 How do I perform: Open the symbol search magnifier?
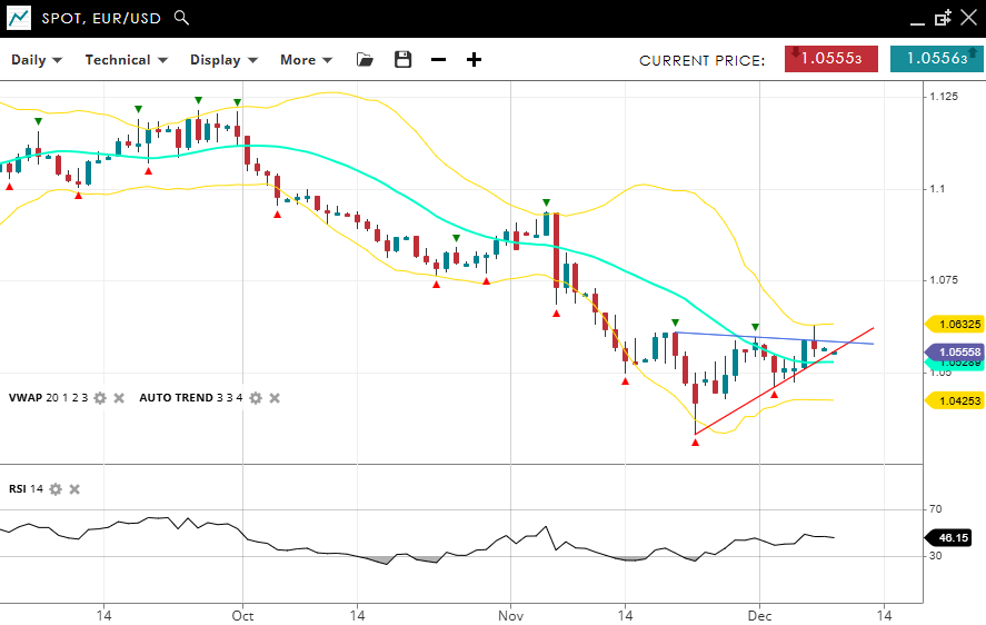pos(181,18)
